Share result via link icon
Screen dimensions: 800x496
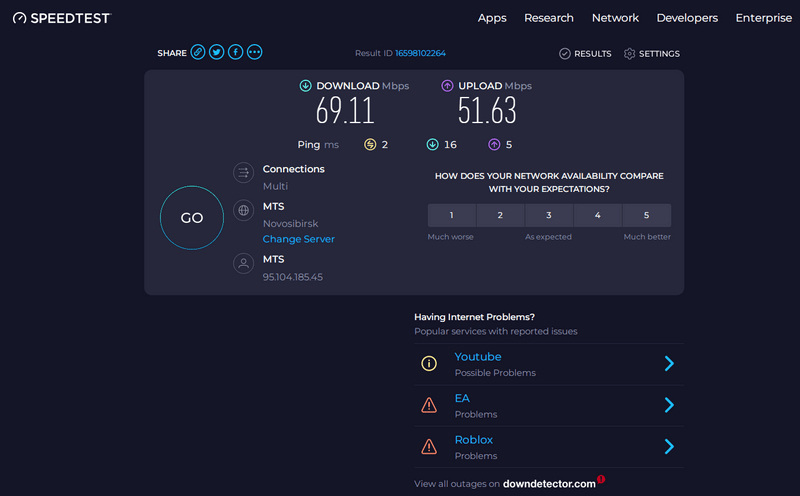click(199, 52)
